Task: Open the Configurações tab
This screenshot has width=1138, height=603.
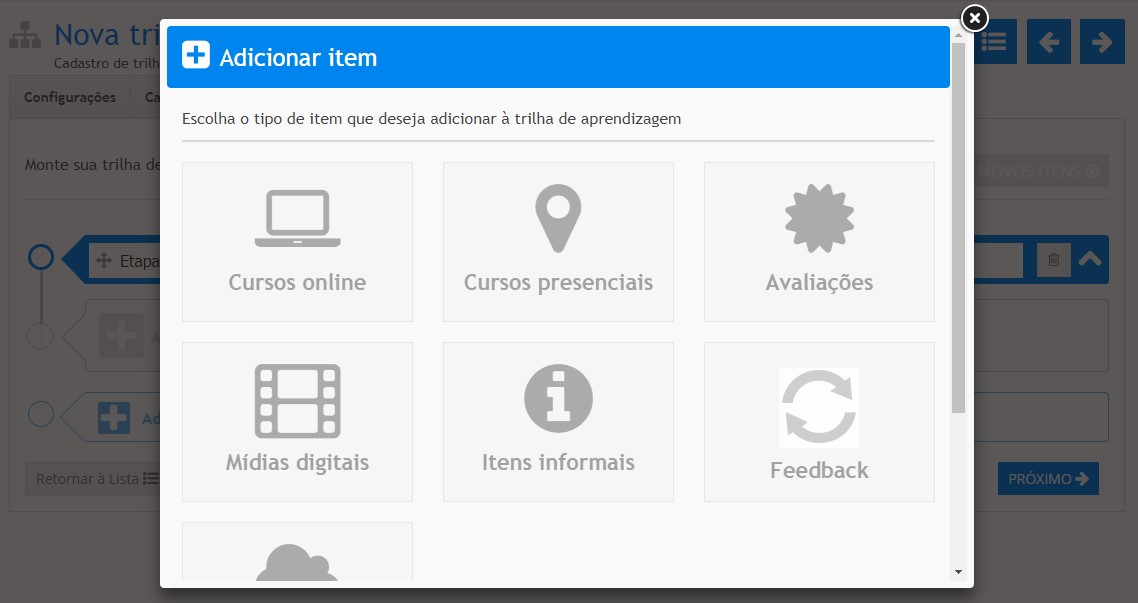Action: coord(70,98)
